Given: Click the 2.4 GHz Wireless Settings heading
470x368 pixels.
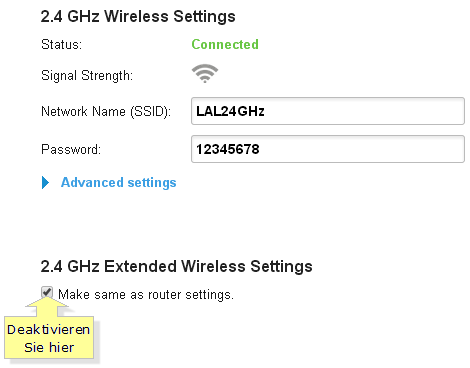Looking at the screenshot, I should coord(138,16).
